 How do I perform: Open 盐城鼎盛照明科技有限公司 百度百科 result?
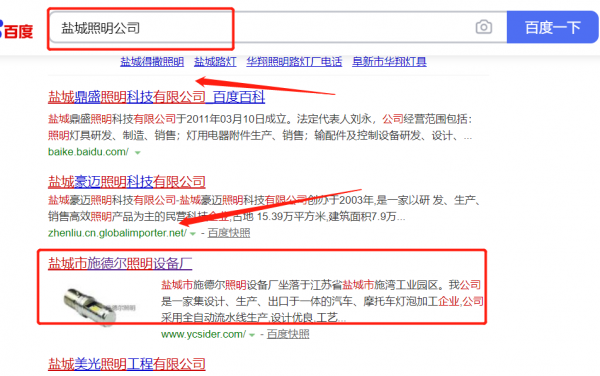pyautogui.click(x=156, y=97)
